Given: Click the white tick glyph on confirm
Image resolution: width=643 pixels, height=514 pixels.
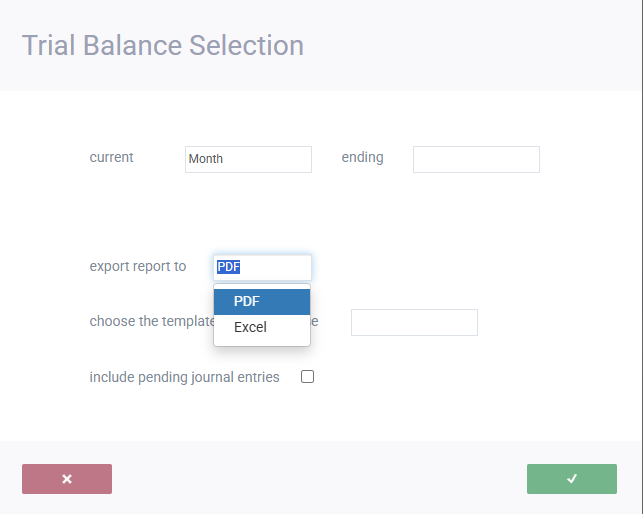Looking at the screenshot, I should (572, 478).
